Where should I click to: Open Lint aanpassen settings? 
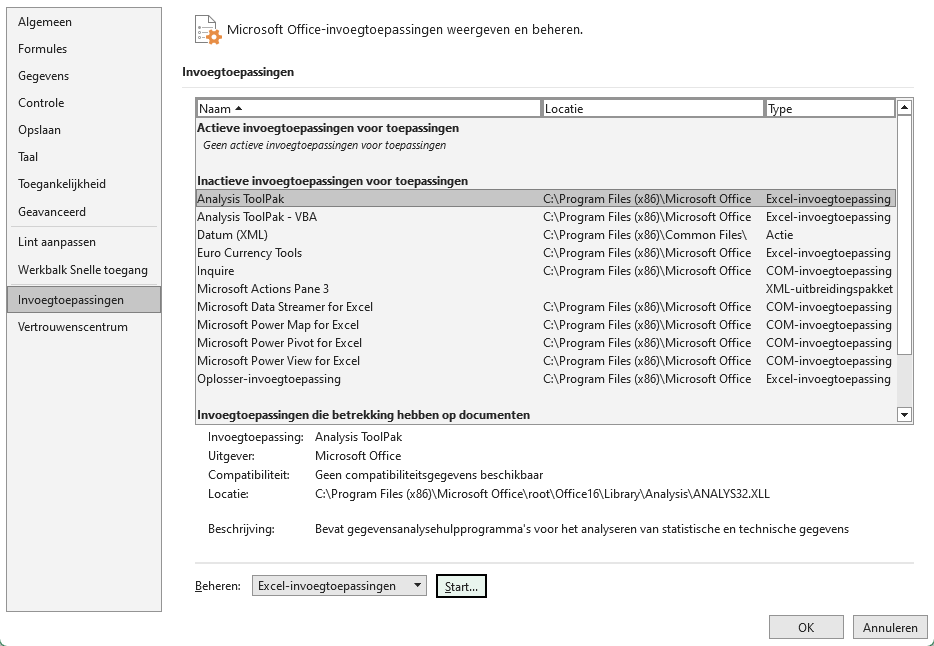tap(83, 242)
